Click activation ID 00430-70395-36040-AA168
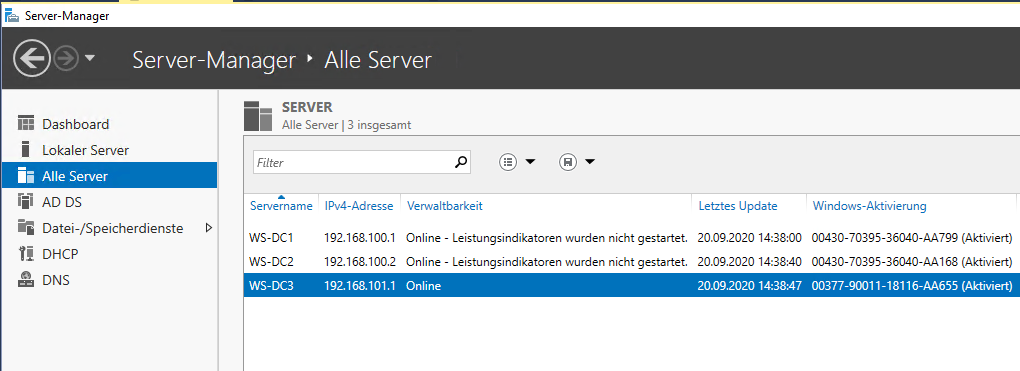 click(885, 262)
